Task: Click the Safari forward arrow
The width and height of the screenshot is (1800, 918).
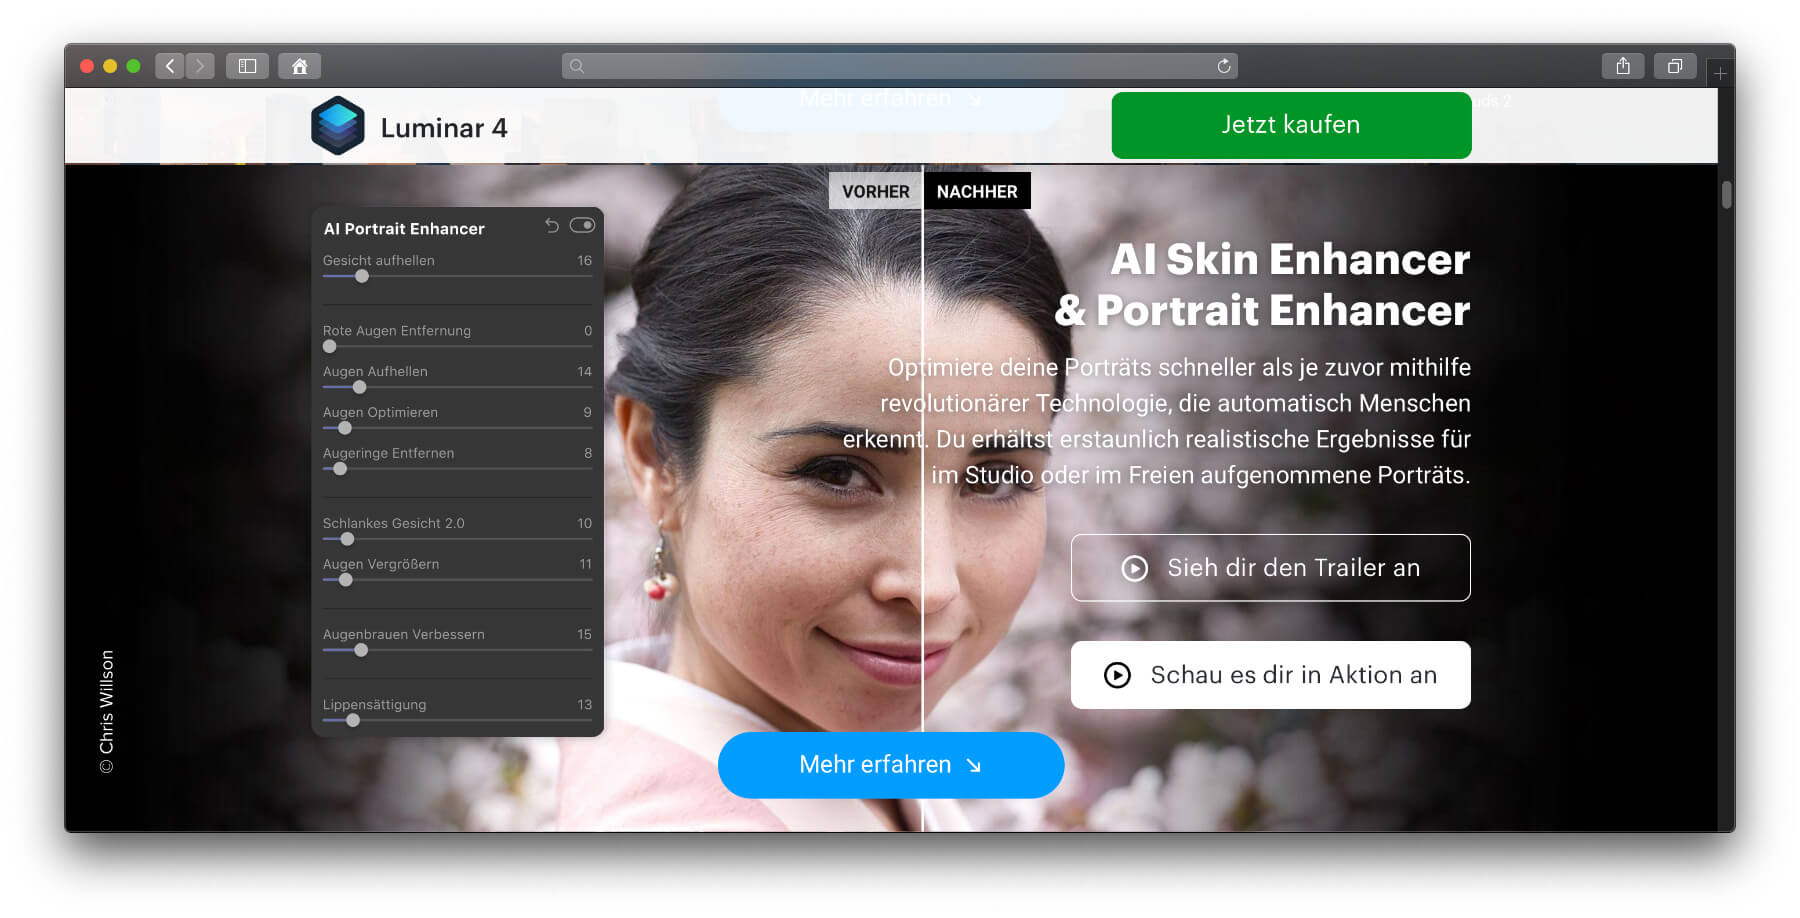Action: [200, 66]
